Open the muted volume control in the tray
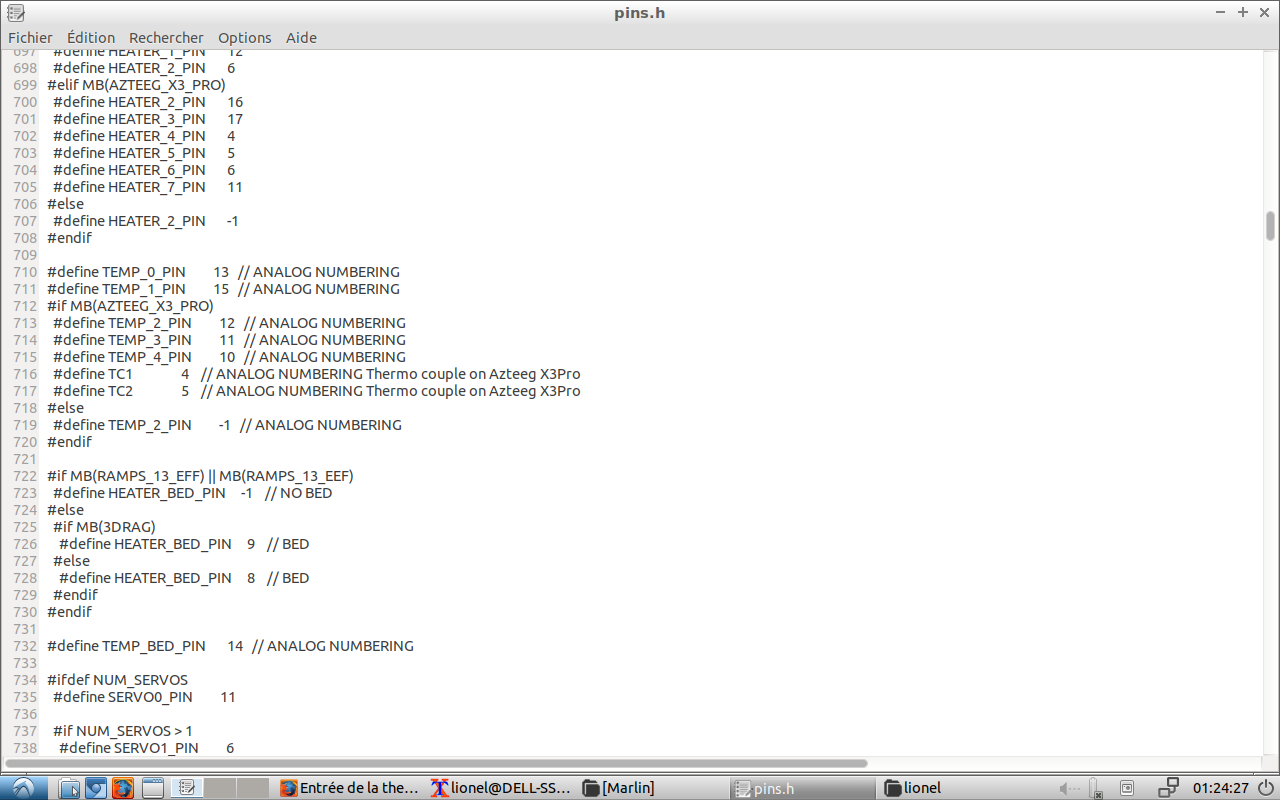 click(x=1070, y=788)
